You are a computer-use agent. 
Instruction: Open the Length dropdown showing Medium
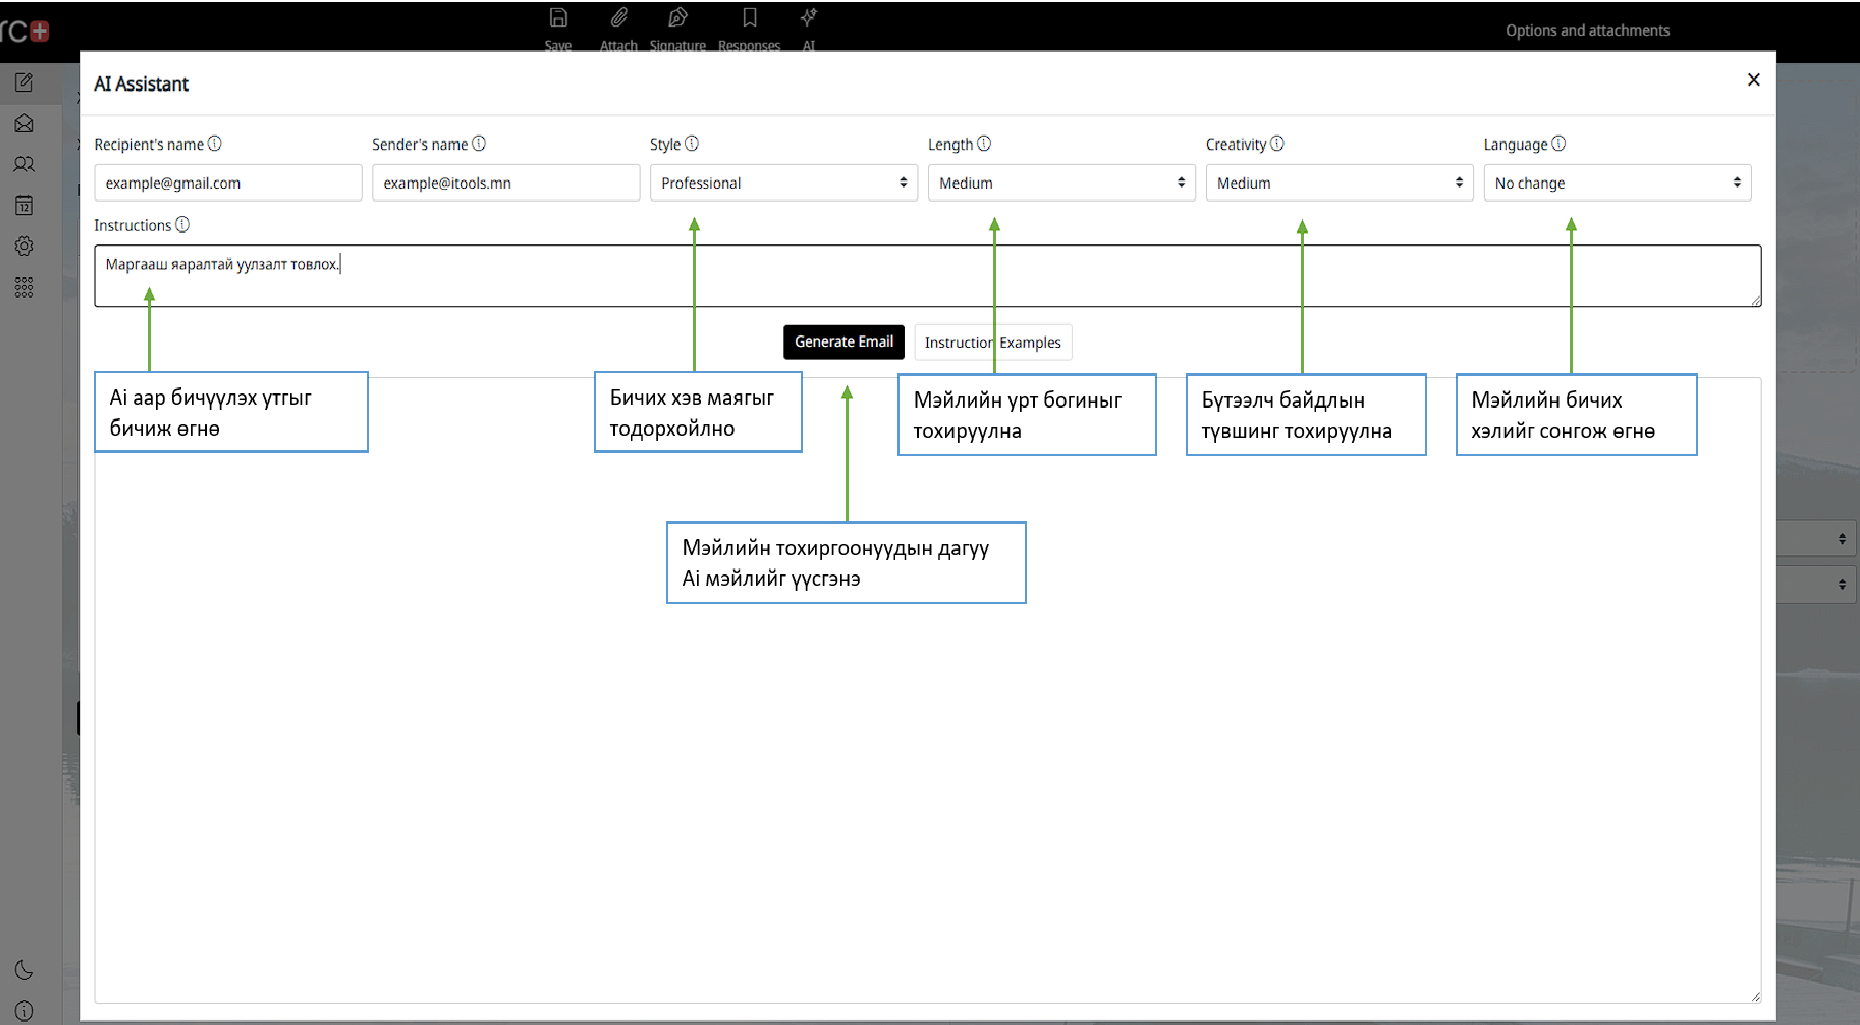(x=1062, y=183)
